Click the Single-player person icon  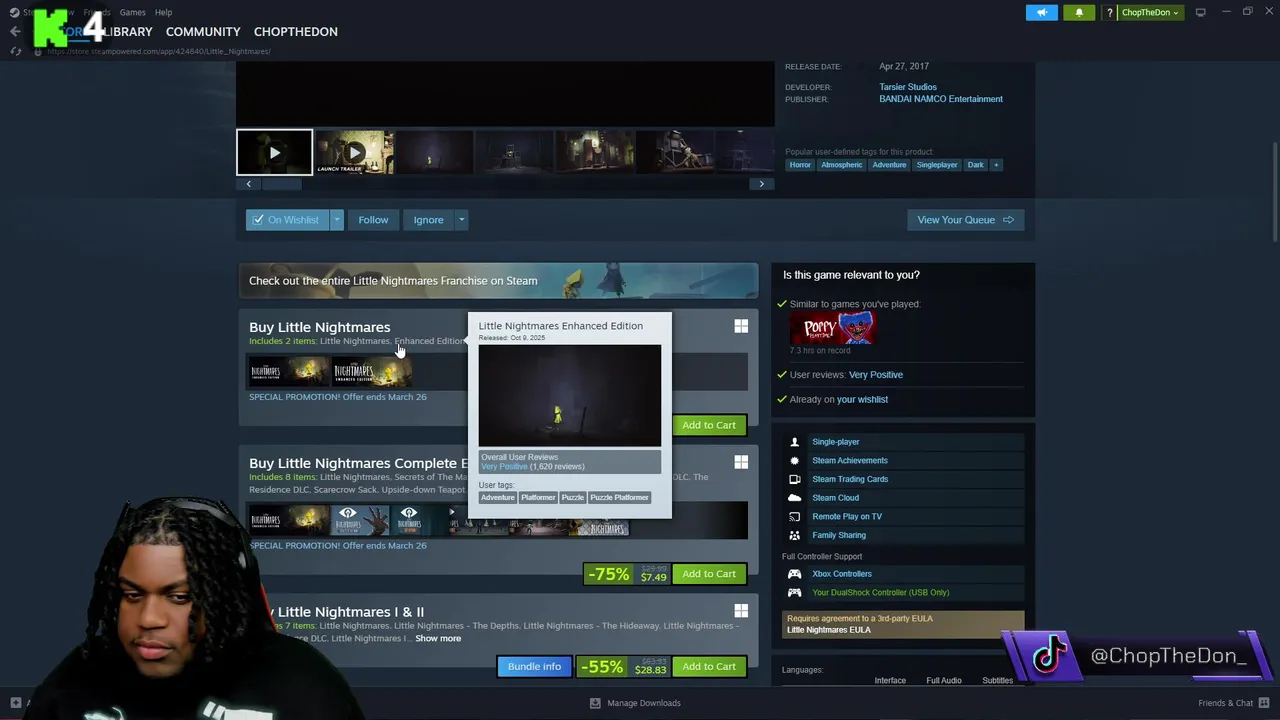(x=795, y=442)
